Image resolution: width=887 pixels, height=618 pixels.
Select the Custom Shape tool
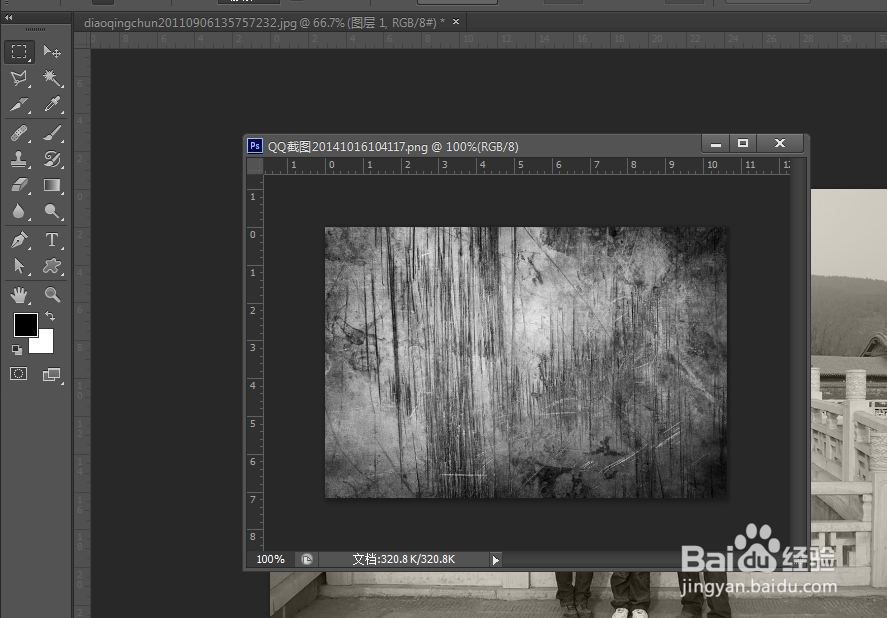(x=52, y=265)
